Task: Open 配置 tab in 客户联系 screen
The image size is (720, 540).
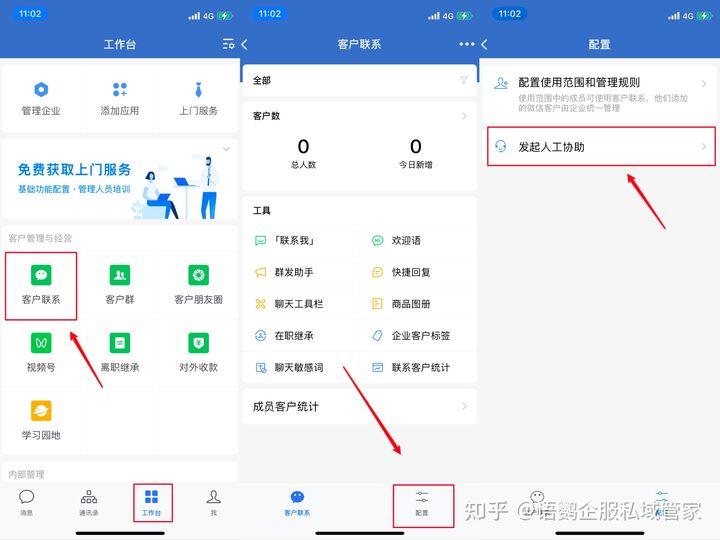Action: tap(422, 502)
